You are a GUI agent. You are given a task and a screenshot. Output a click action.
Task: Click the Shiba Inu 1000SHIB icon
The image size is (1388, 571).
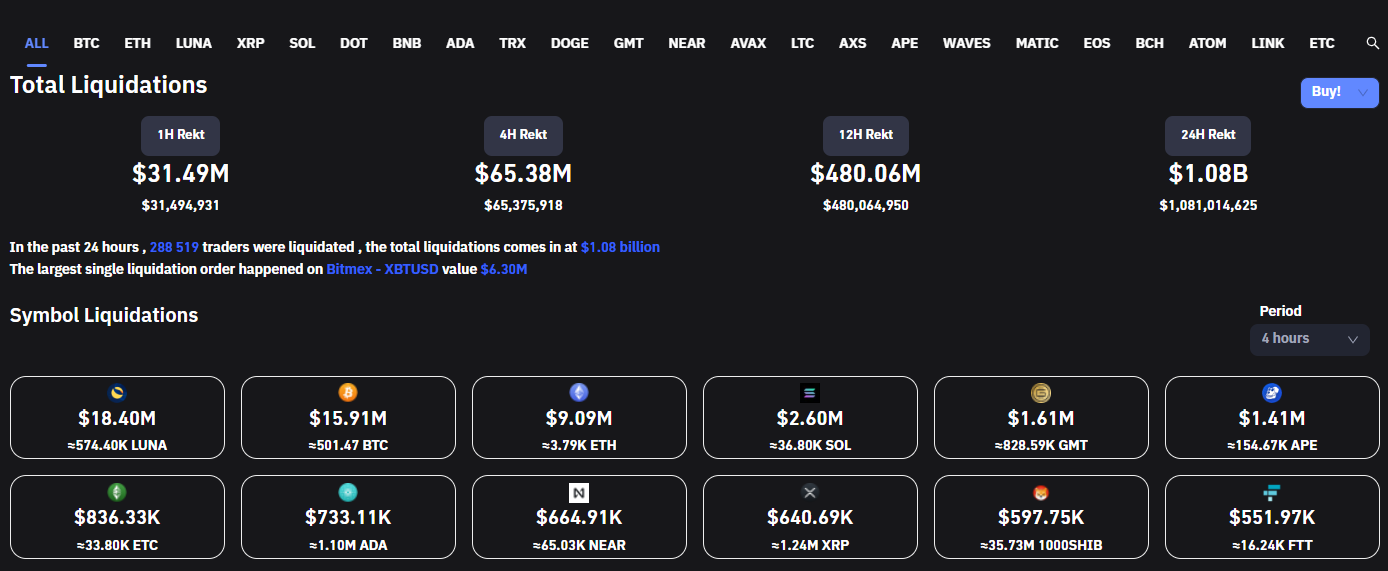click(1041, 492)
